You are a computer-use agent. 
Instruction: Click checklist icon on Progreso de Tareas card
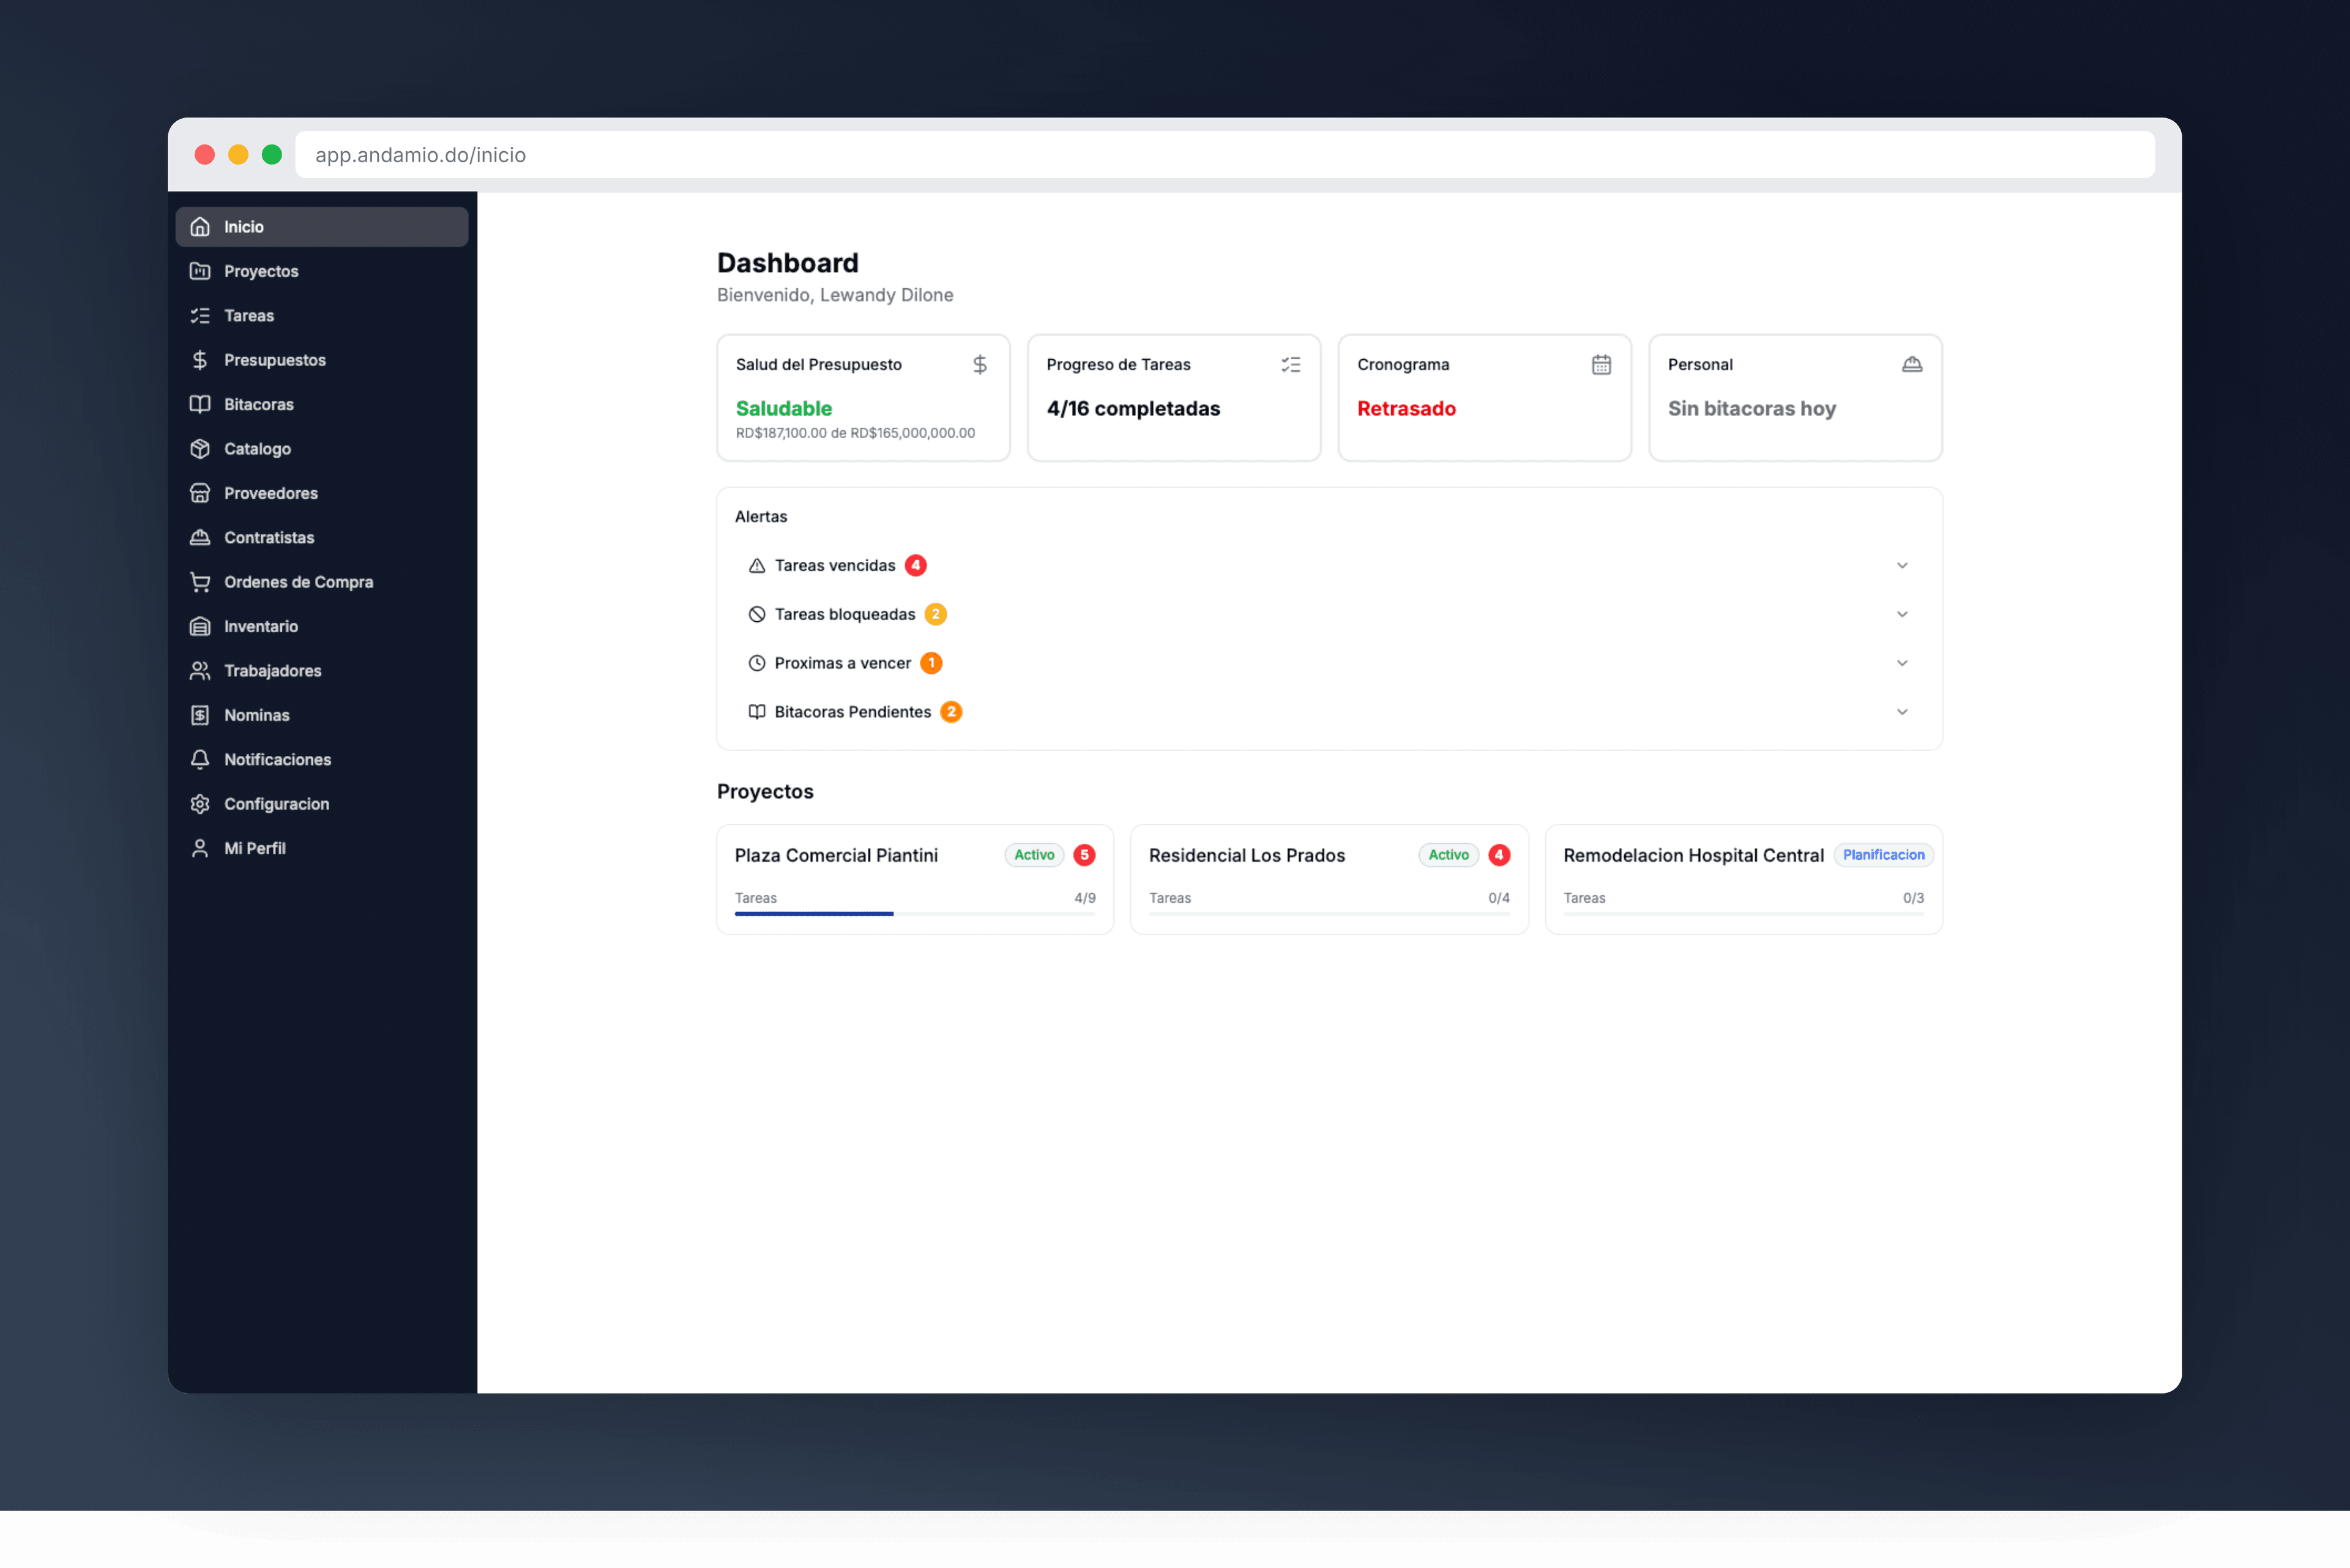coord(1291,365)
